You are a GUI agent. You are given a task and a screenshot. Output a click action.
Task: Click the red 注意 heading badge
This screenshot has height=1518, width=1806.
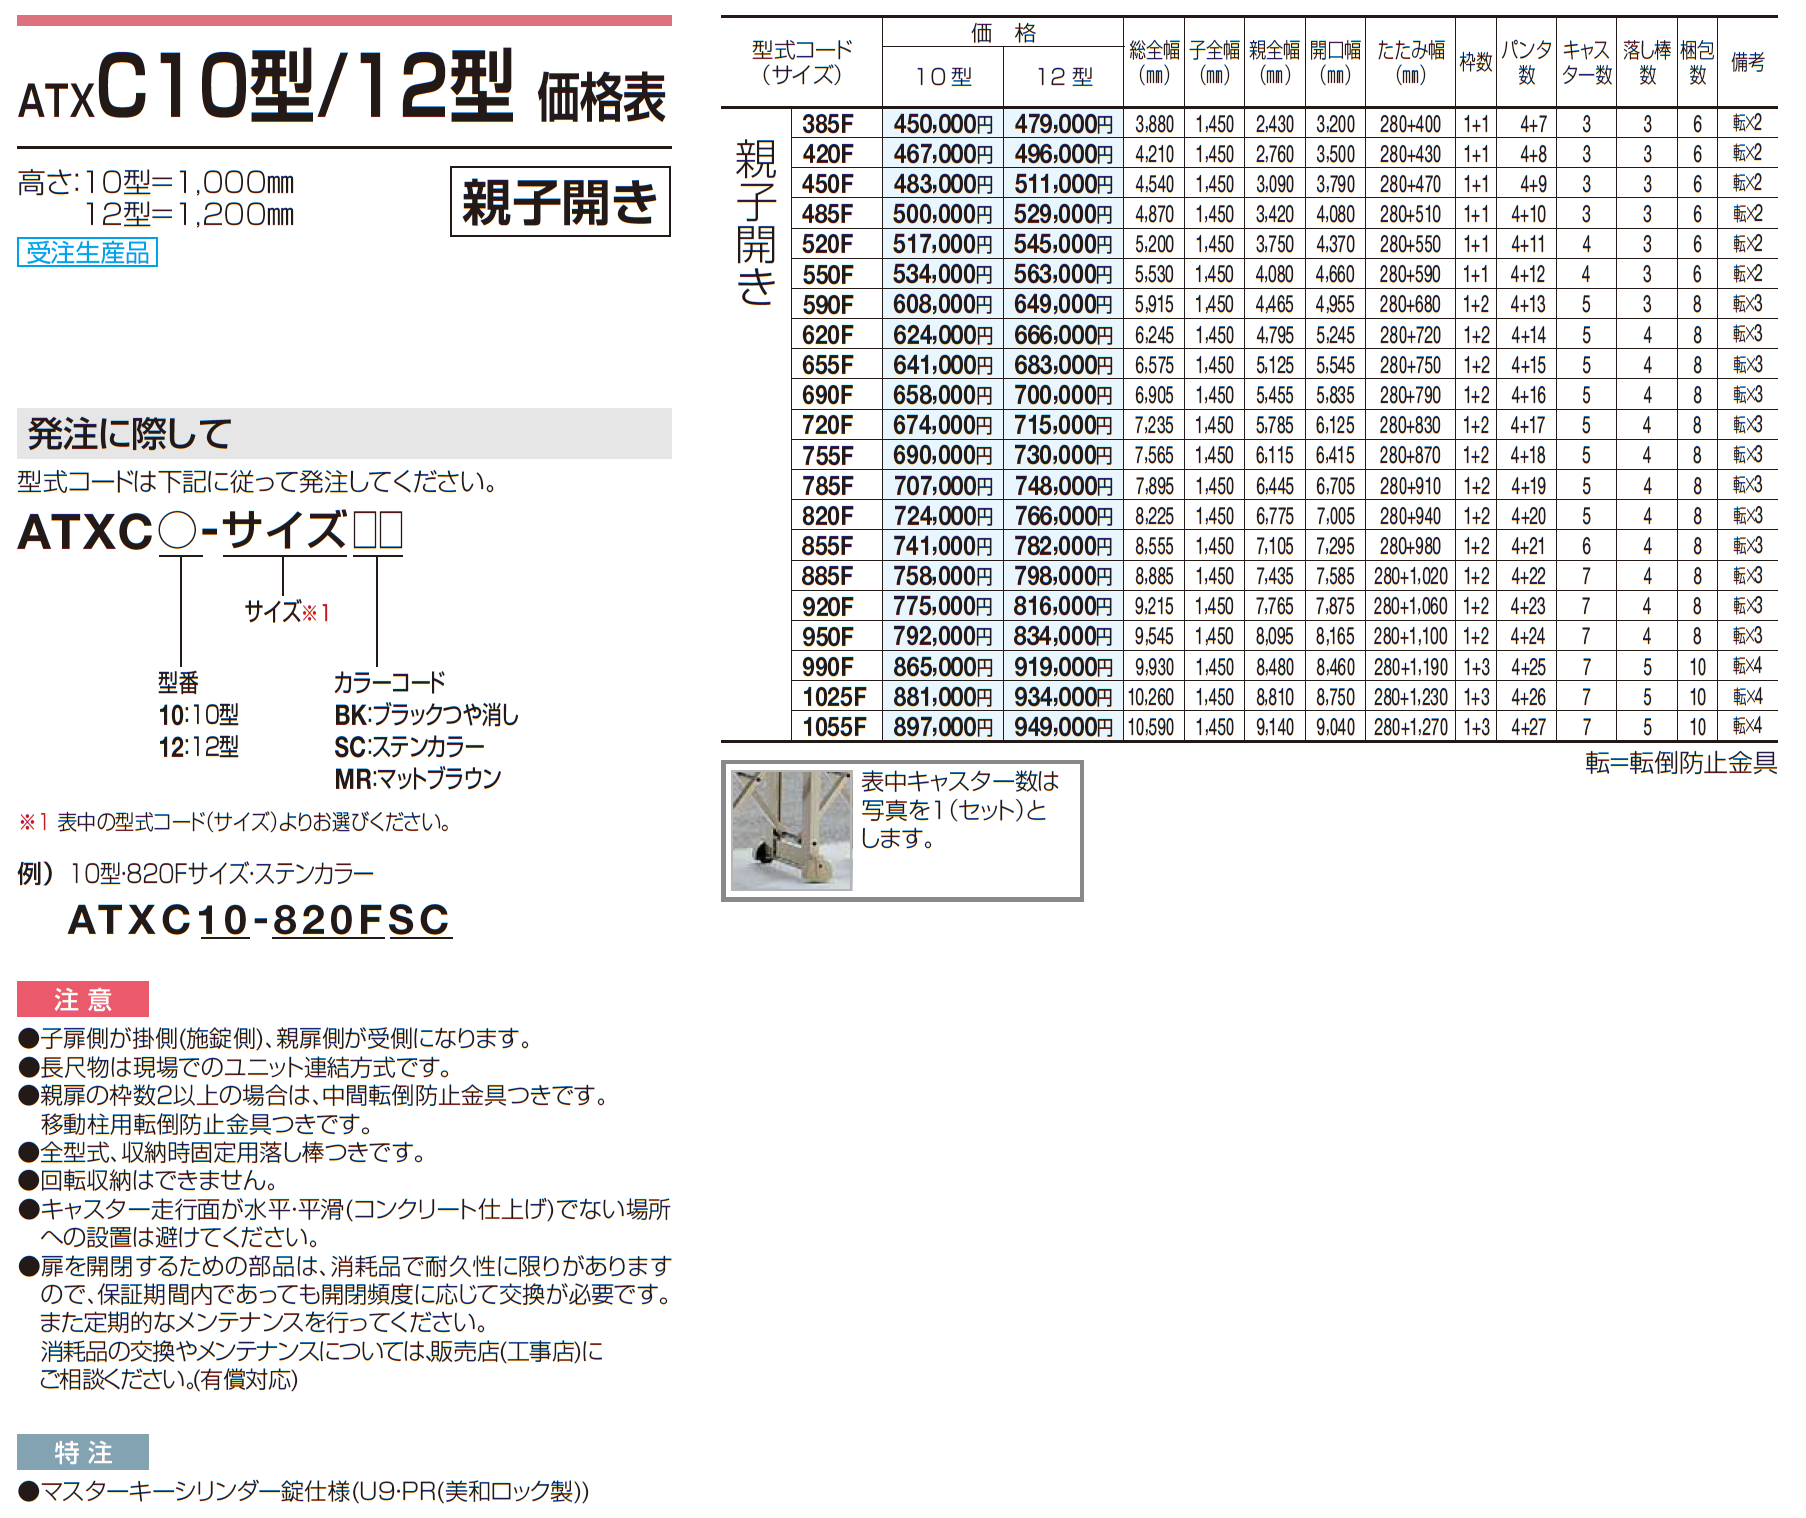(x=83, y=999)
